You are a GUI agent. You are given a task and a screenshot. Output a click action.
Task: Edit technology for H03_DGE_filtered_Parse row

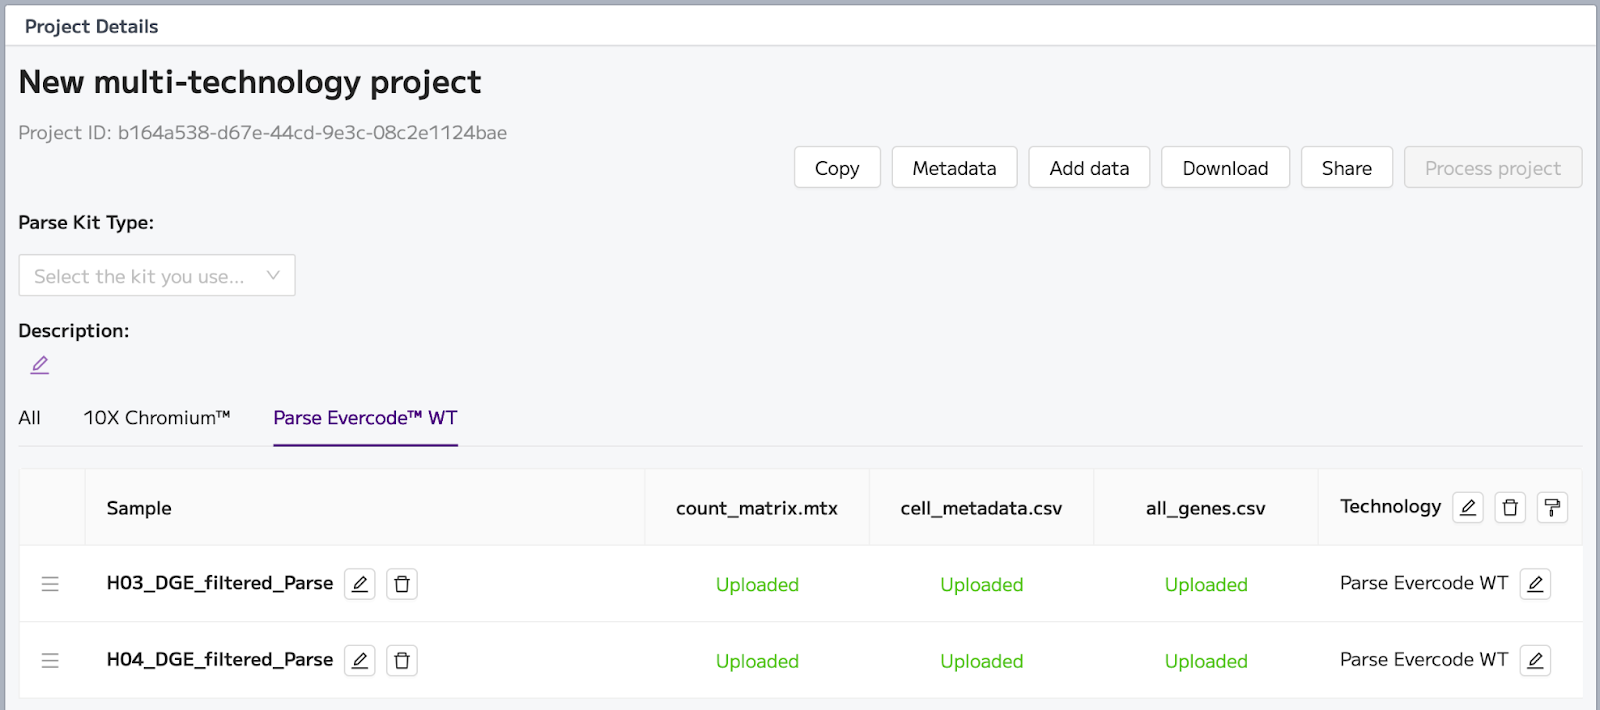[1535, 584]
